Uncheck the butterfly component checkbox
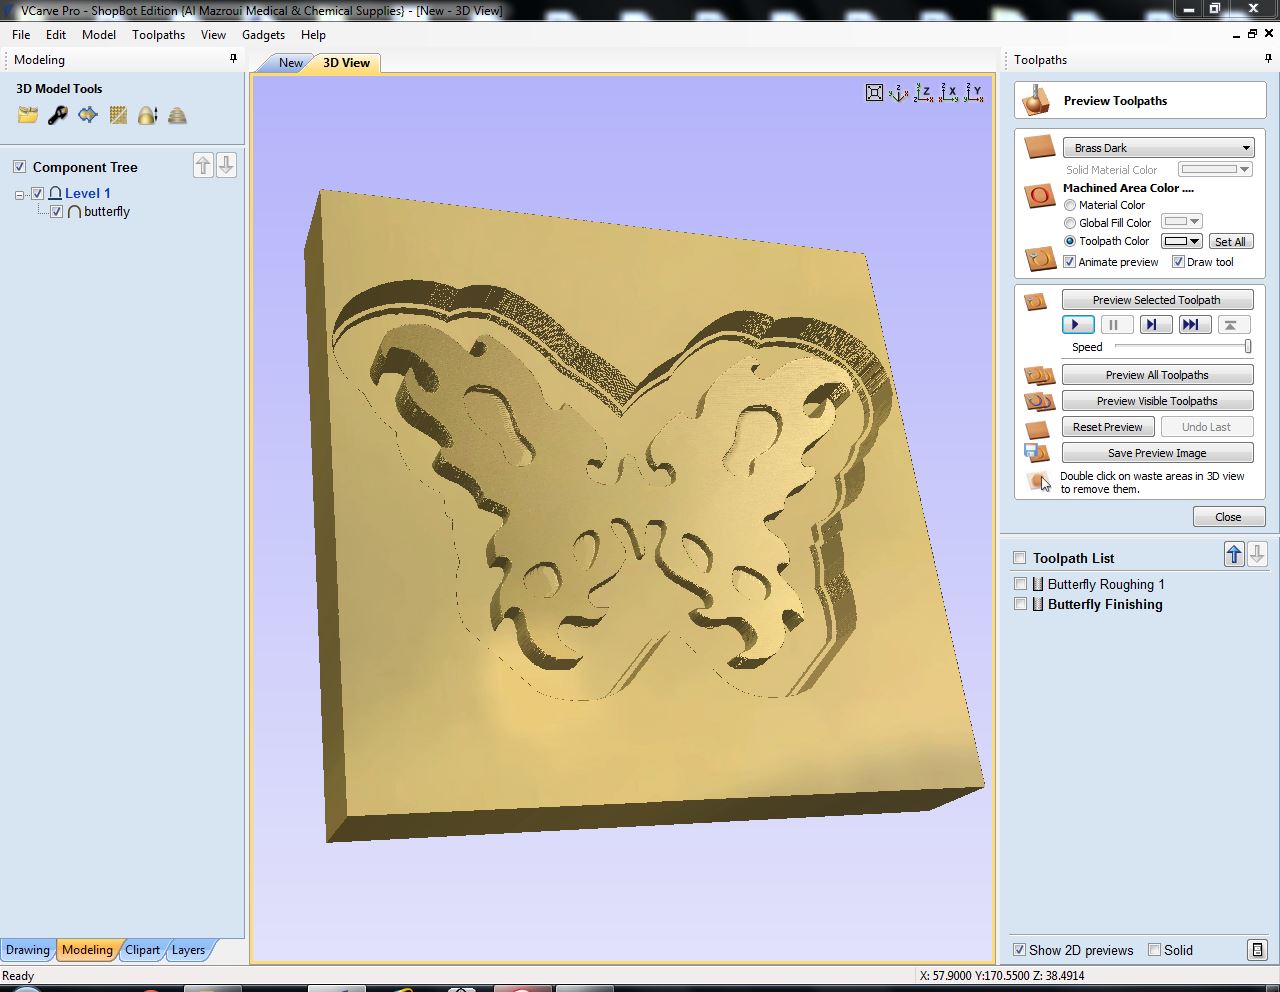The image size is (1280, 992). click(x=56, y=211)
